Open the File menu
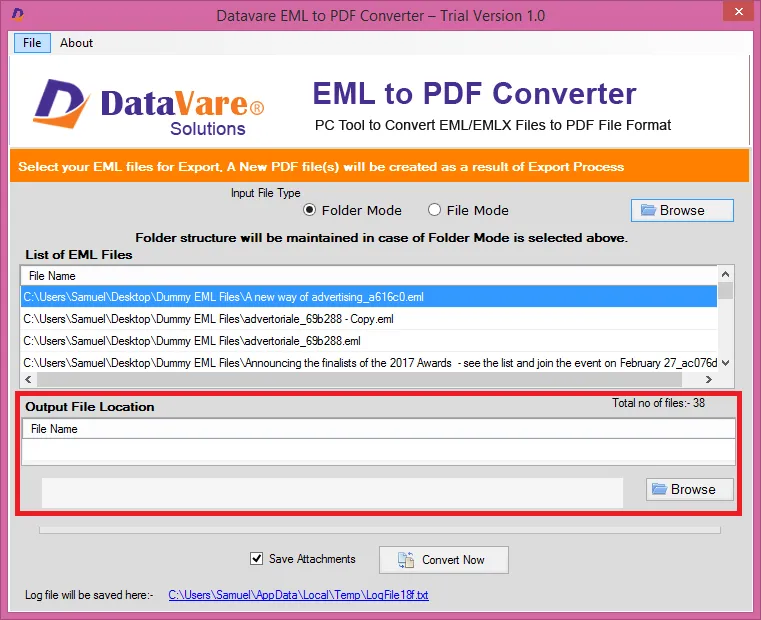 coord(32,43)
